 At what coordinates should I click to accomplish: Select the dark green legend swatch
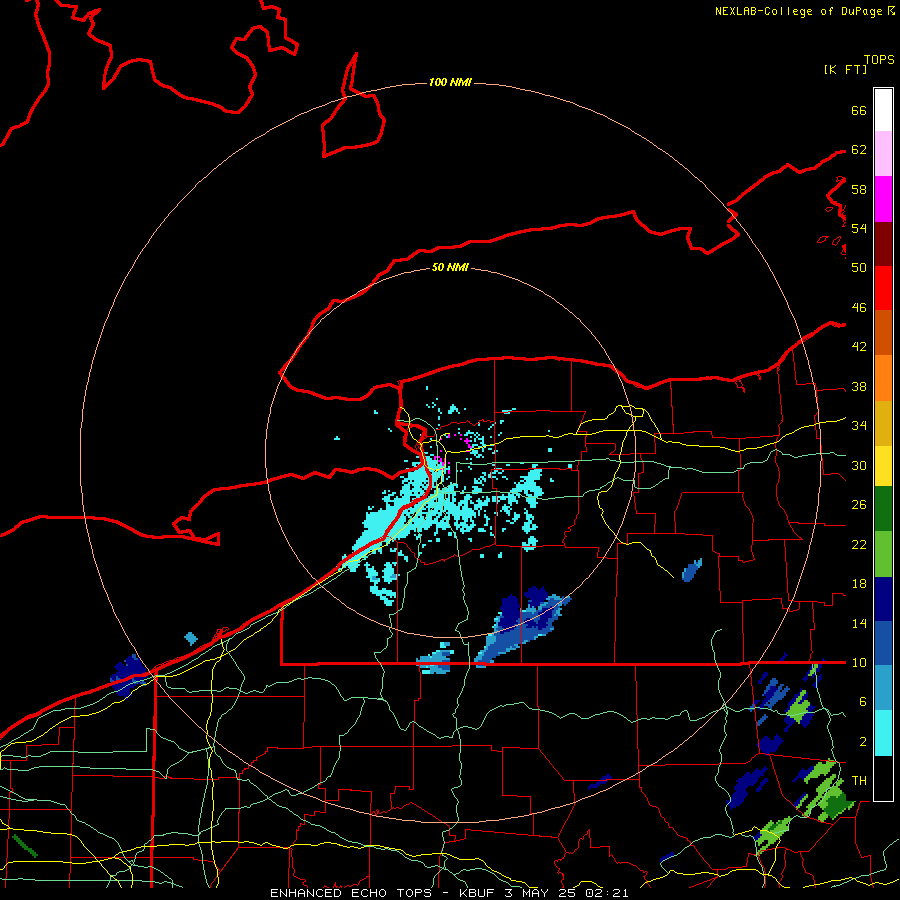click(883, 509)
